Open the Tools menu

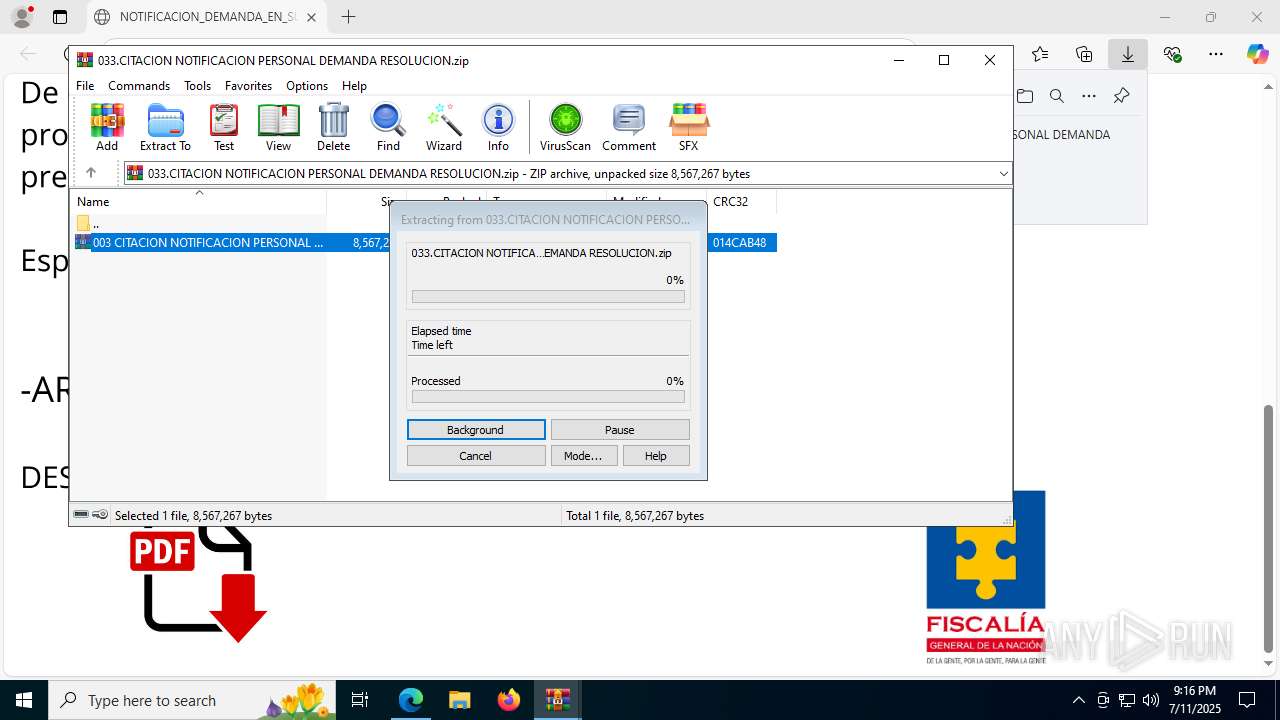coord(197,86)
